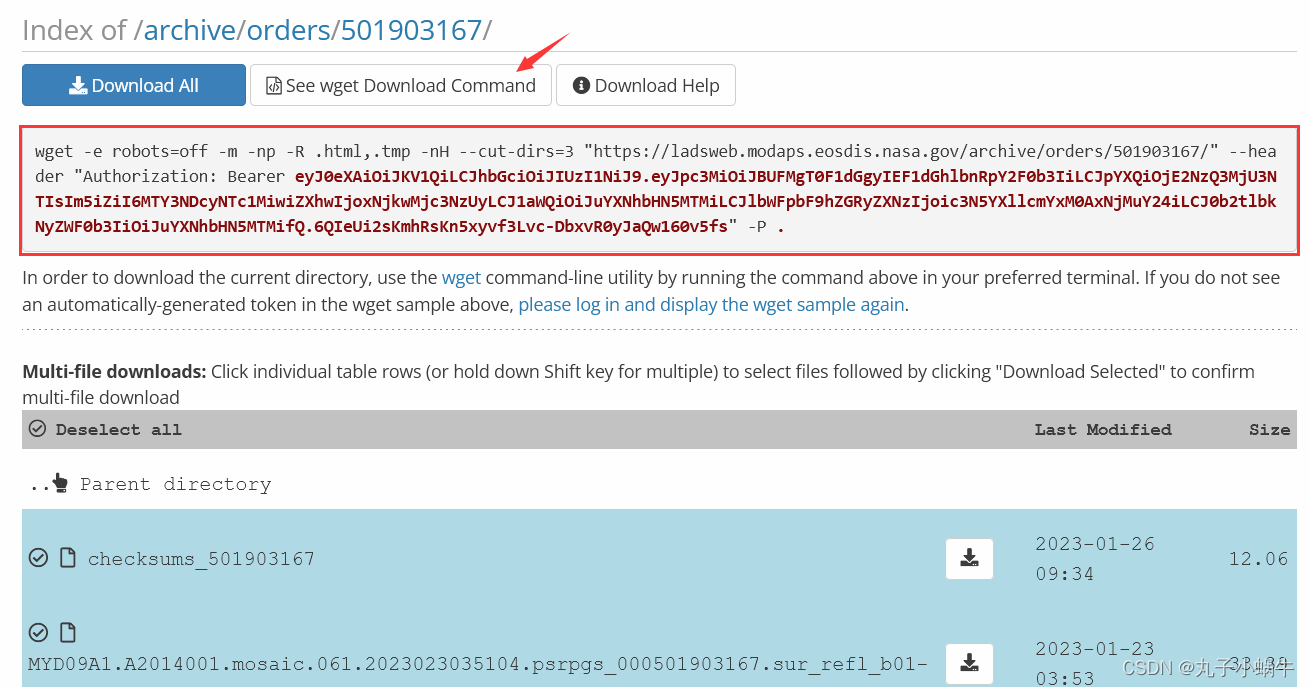Click the document icon next to the MYD09A1 file

coord(66,632)
